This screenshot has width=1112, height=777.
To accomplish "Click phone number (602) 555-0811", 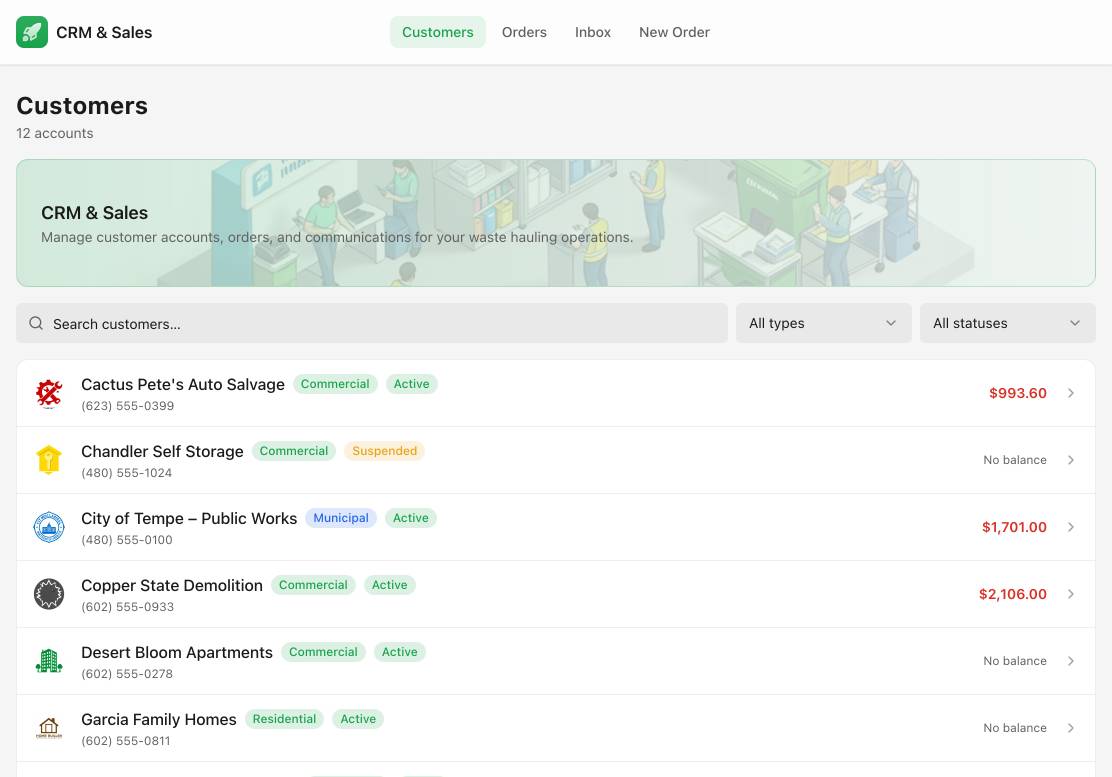I will 126,741.
